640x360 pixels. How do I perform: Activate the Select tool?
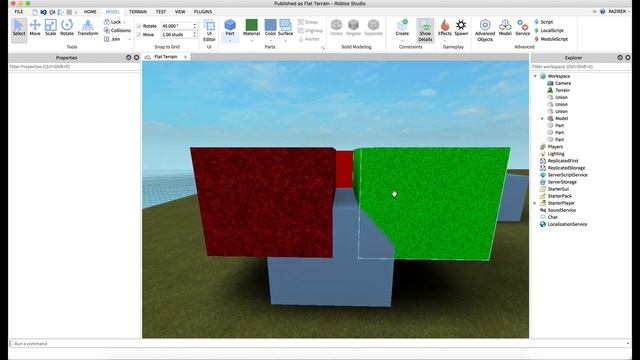(18, 28)
